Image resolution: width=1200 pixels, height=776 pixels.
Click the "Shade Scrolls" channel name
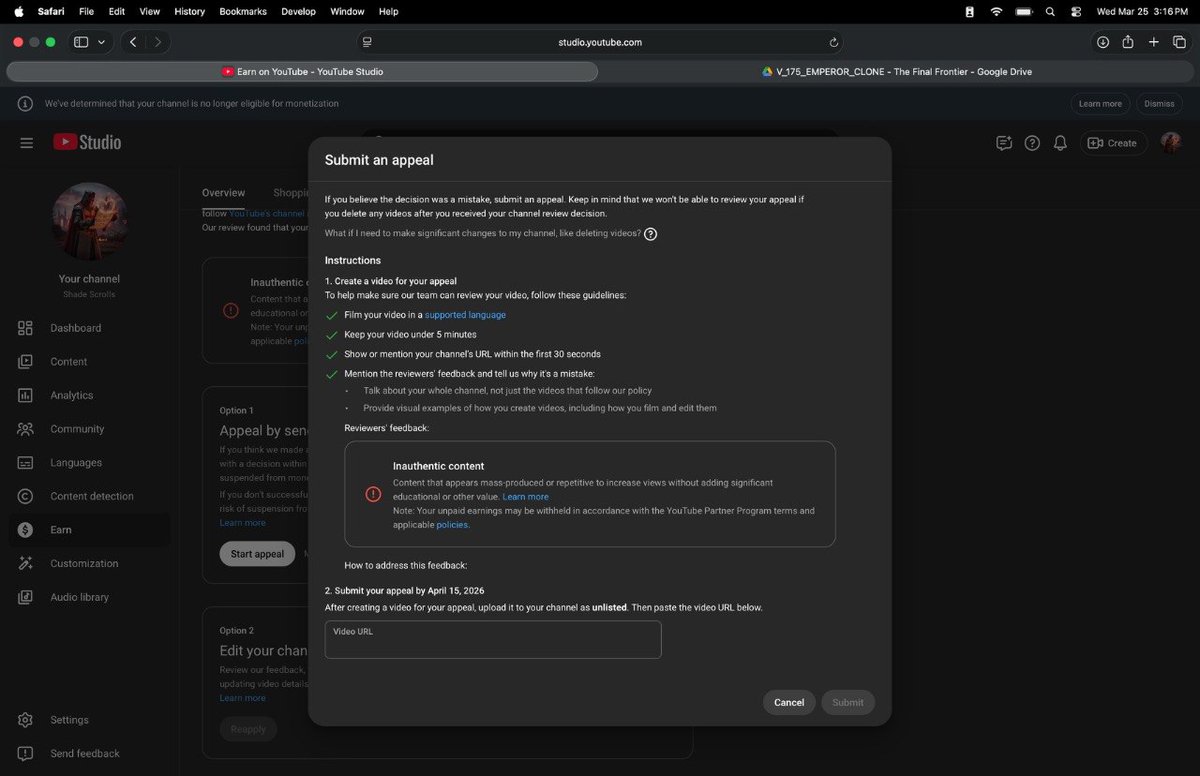[90, 295]
